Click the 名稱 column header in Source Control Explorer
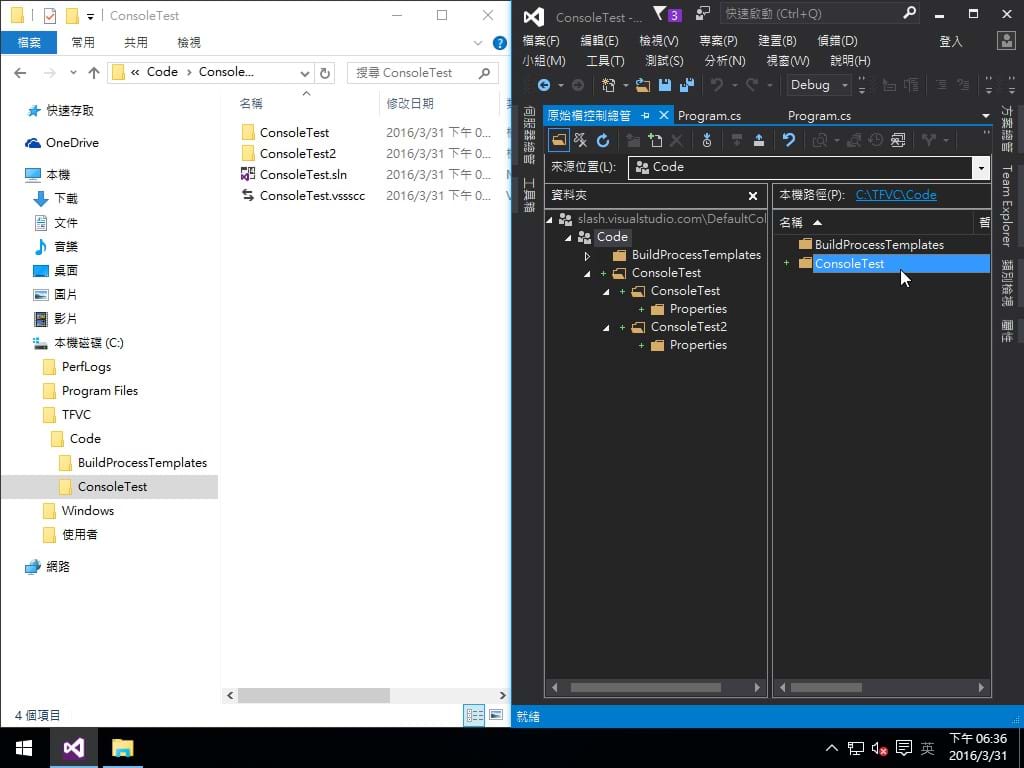Image resolution: width=1024 pixels, height=768 pixels. pyautogui.click(x=791, y=223)
